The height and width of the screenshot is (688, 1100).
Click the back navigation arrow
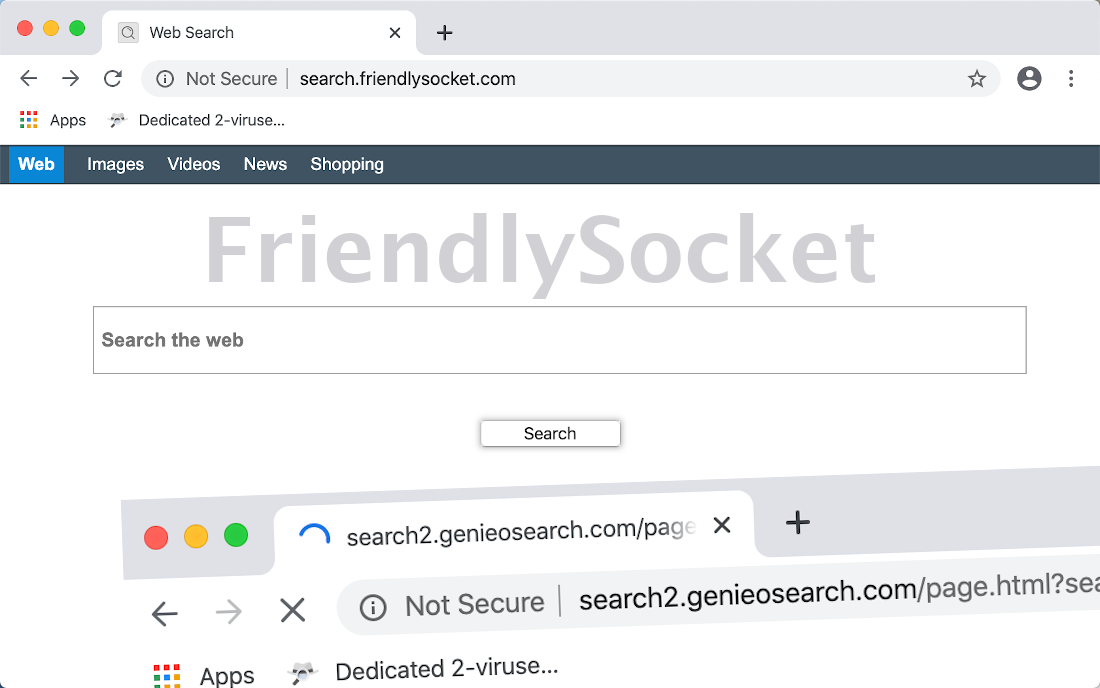tap(28, 78)
